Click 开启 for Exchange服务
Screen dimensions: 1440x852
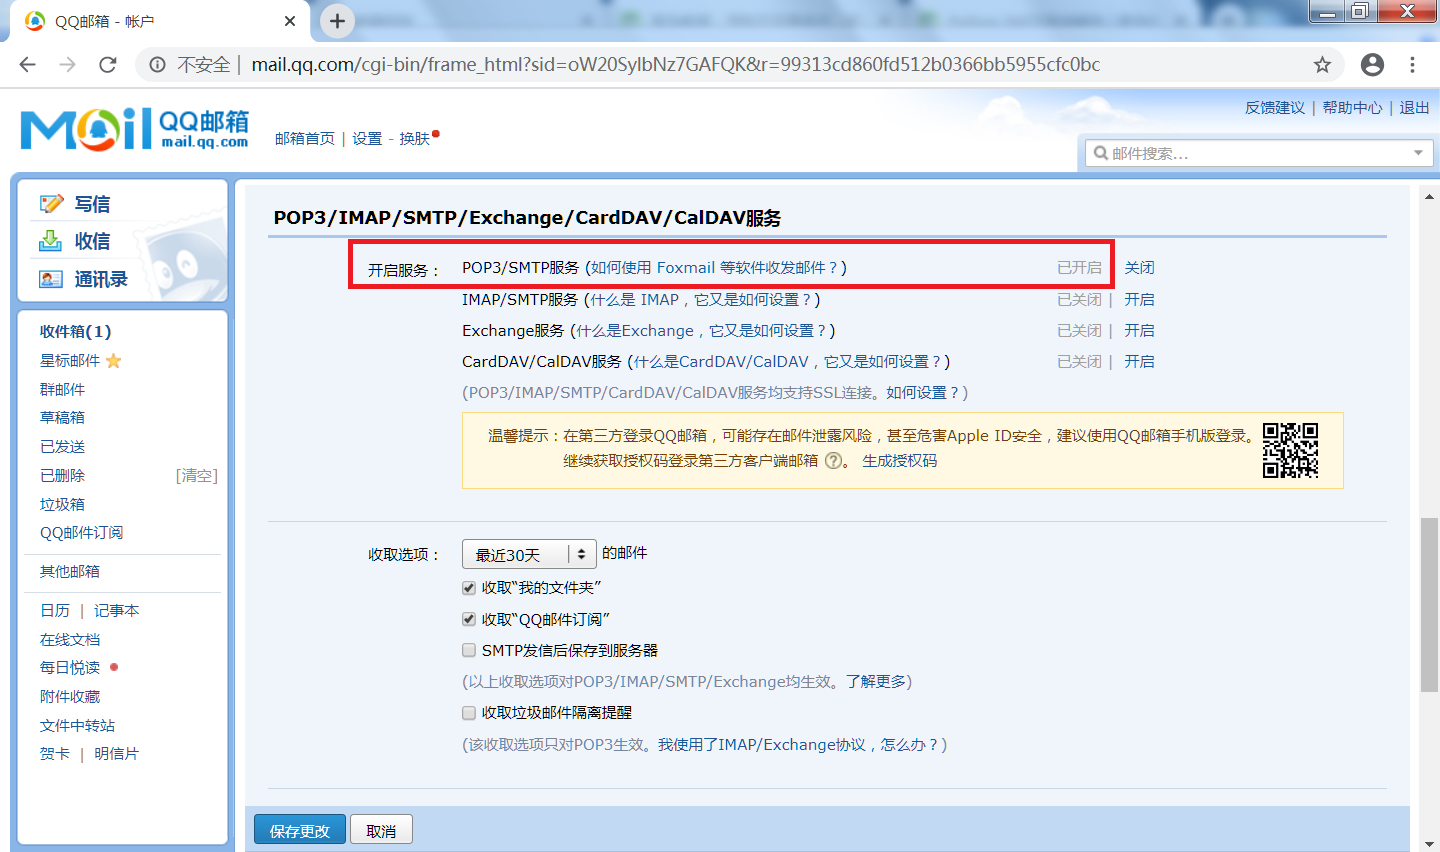pos(1139,330)
